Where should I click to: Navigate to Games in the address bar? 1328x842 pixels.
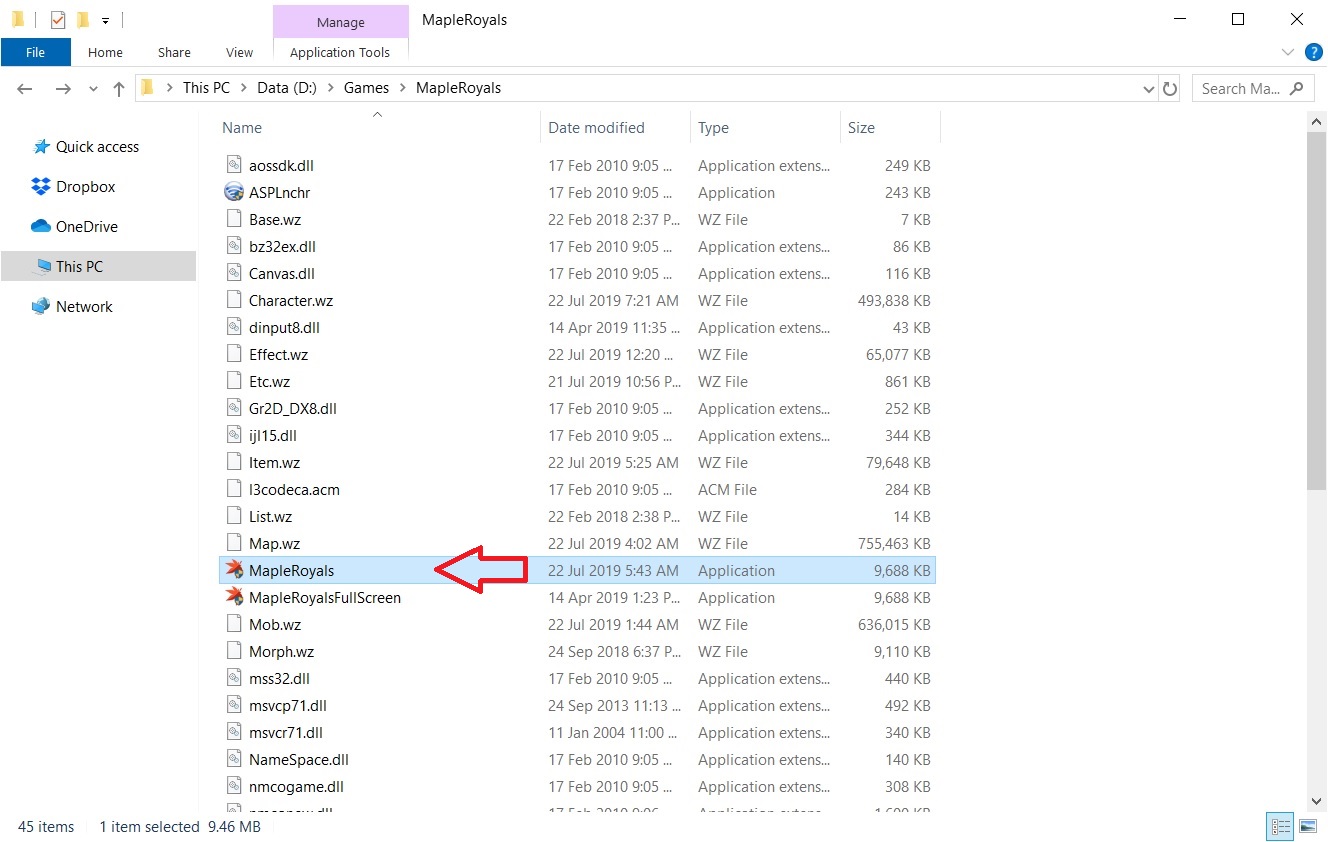pos(366,88)
